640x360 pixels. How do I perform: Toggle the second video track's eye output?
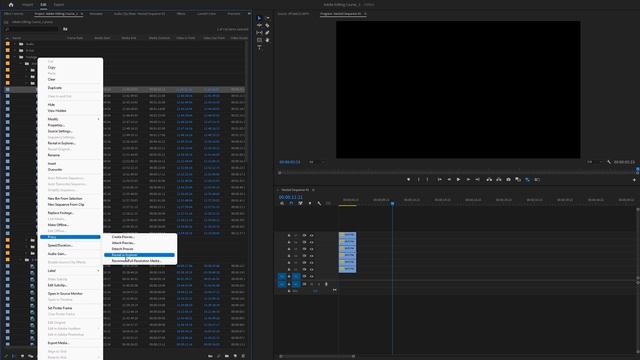[311, 242]
